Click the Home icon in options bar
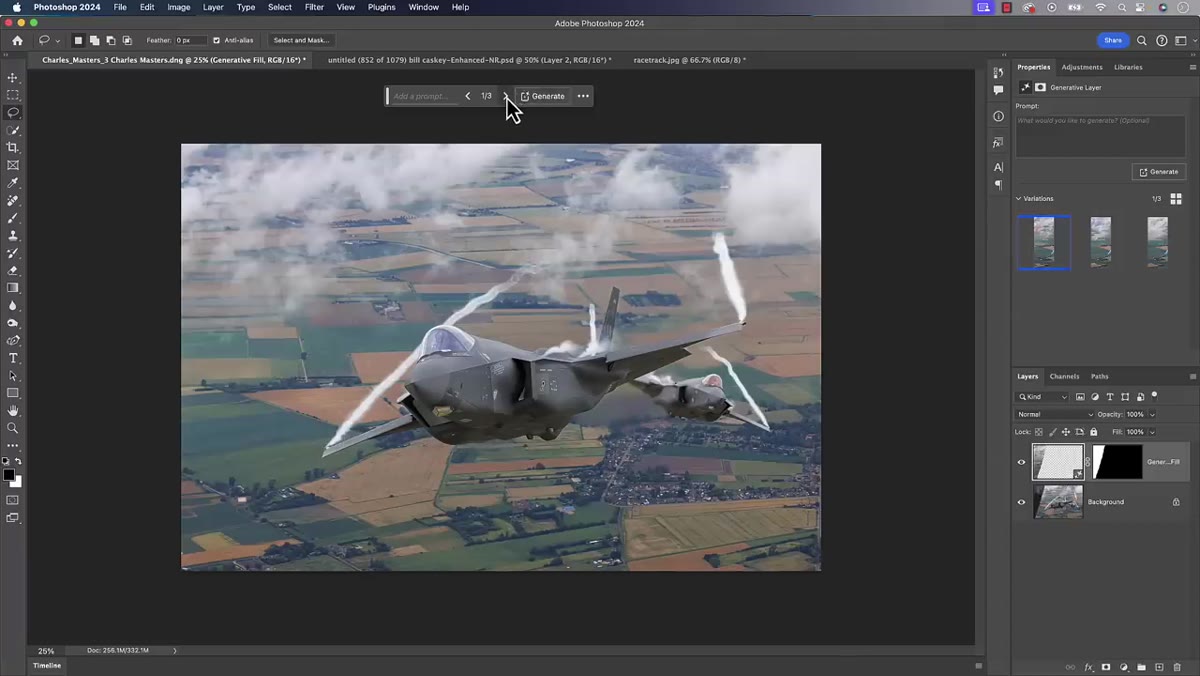 pos(17,40)
